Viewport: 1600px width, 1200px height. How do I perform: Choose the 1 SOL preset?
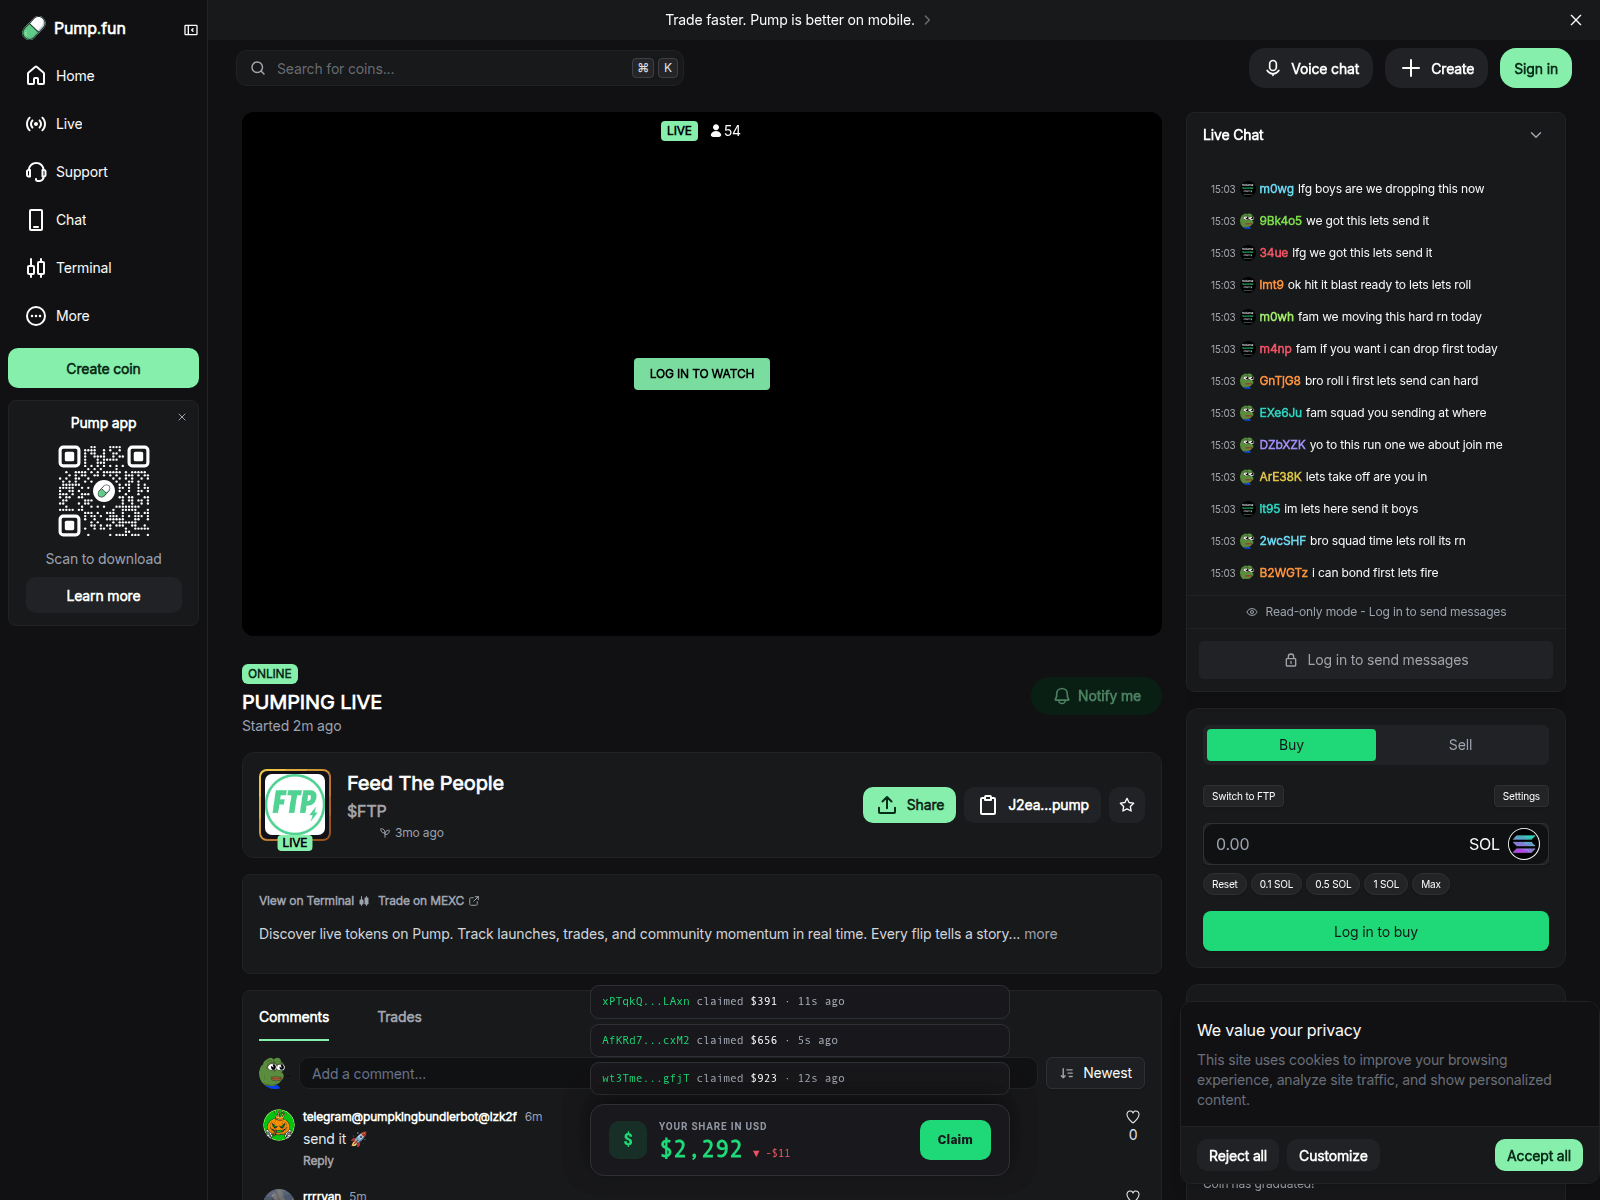coord(1386,884)
